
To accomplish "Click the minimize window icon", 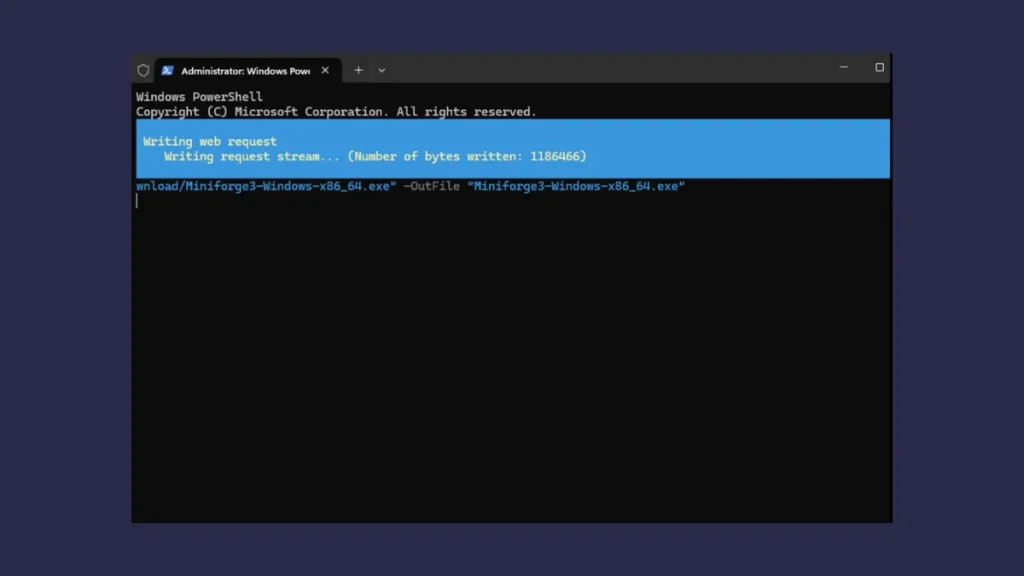I will (x=843, y=67).
